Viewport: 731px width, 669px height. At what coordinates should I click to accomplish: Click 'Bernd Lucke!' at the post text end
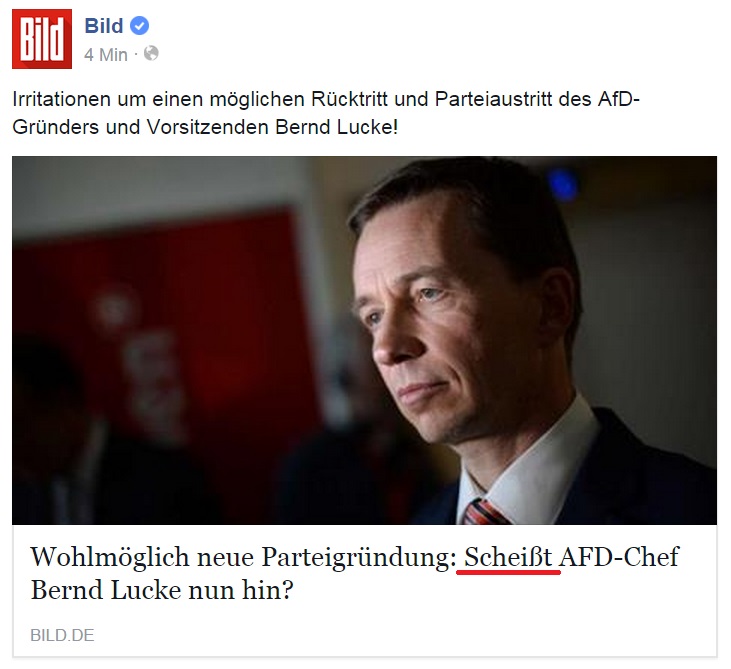tap(337, 127)
